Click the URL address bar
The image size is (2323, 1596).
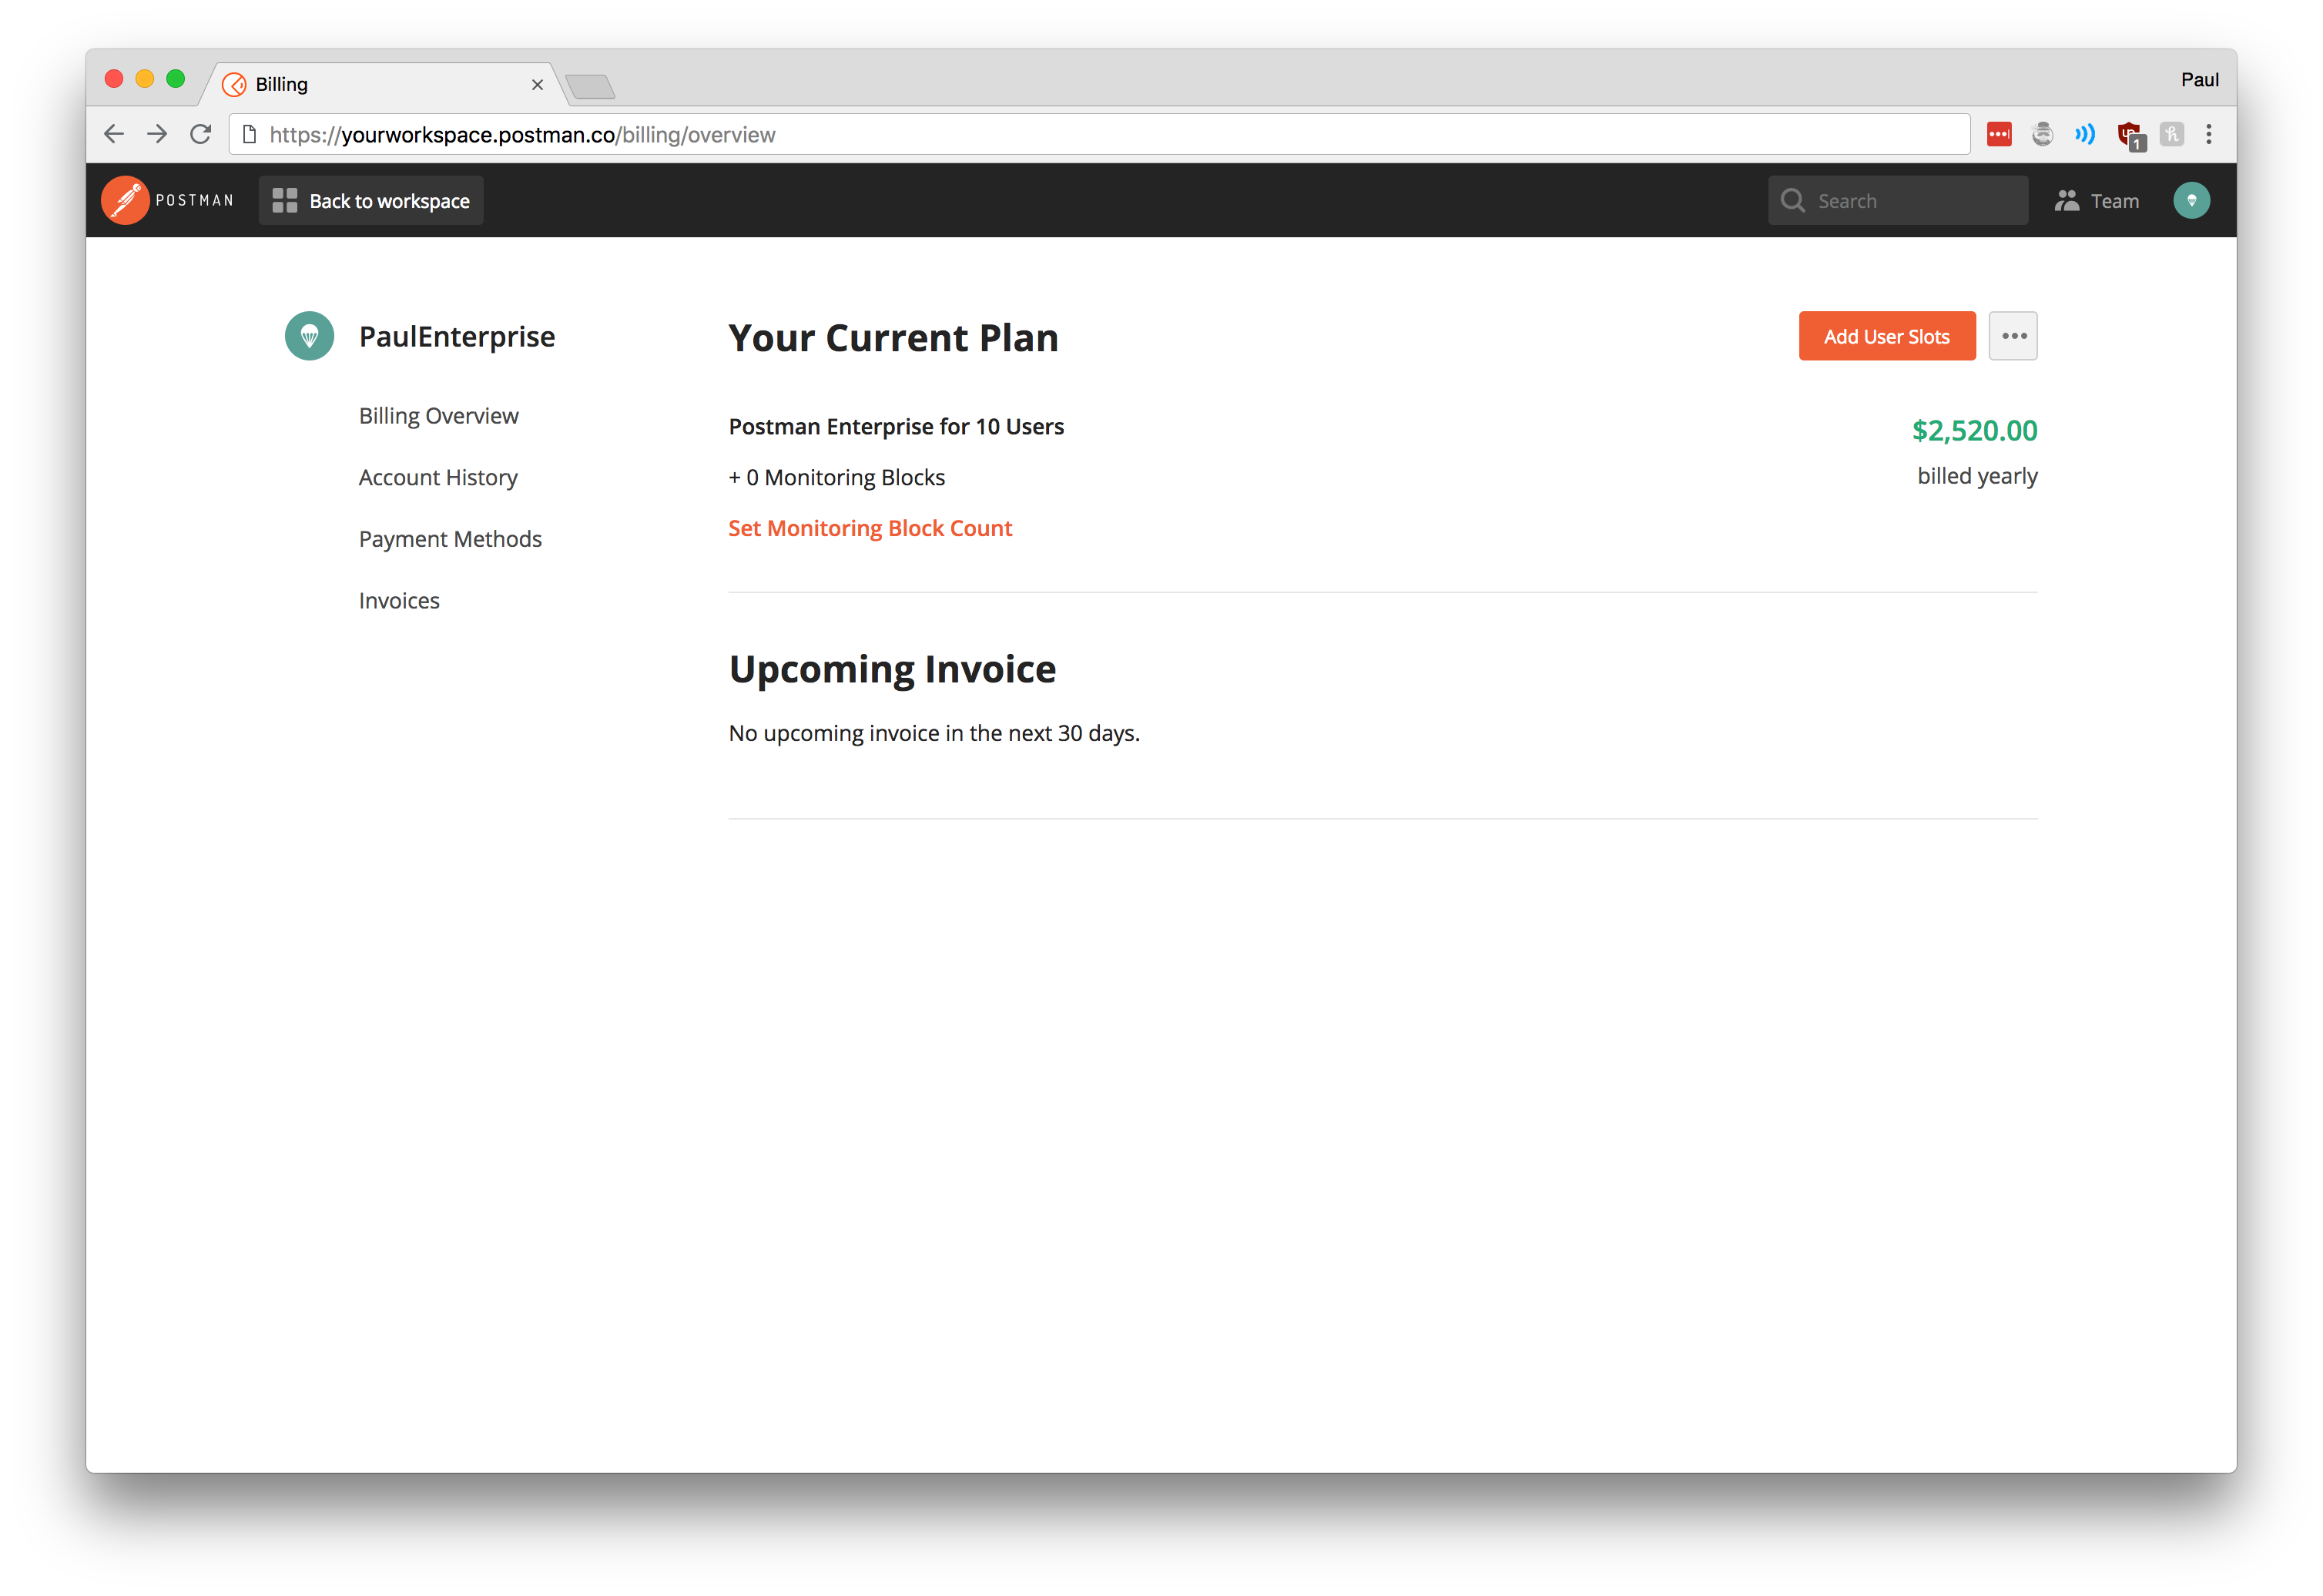[1100, 134]
